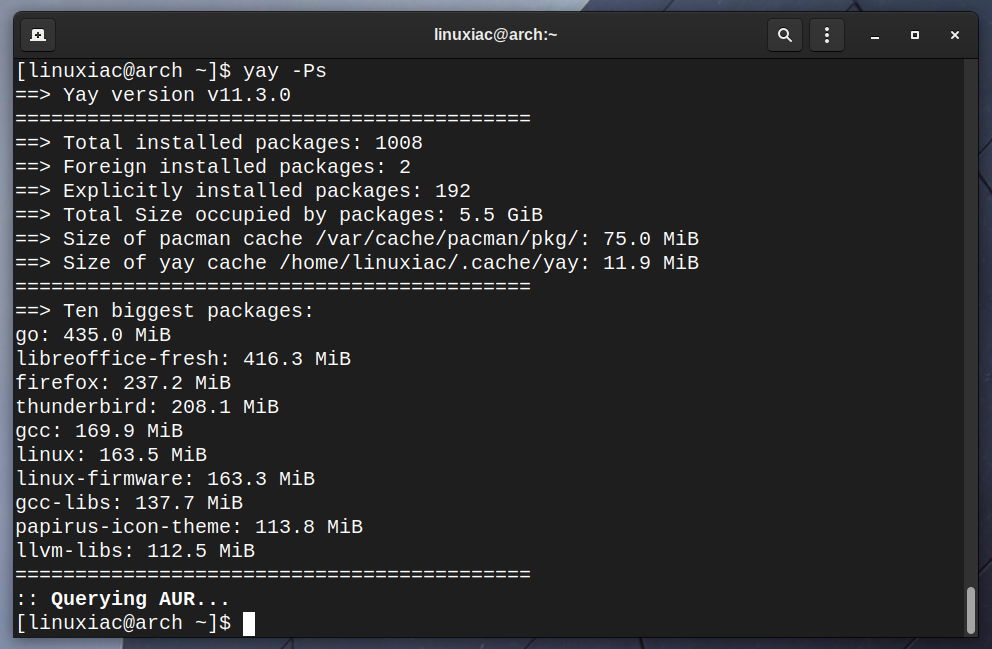The height and width of the screenshot is (649, 992).
Task: Click the /var/cache/pacman/pkg/ path
Action: [453, 239]
